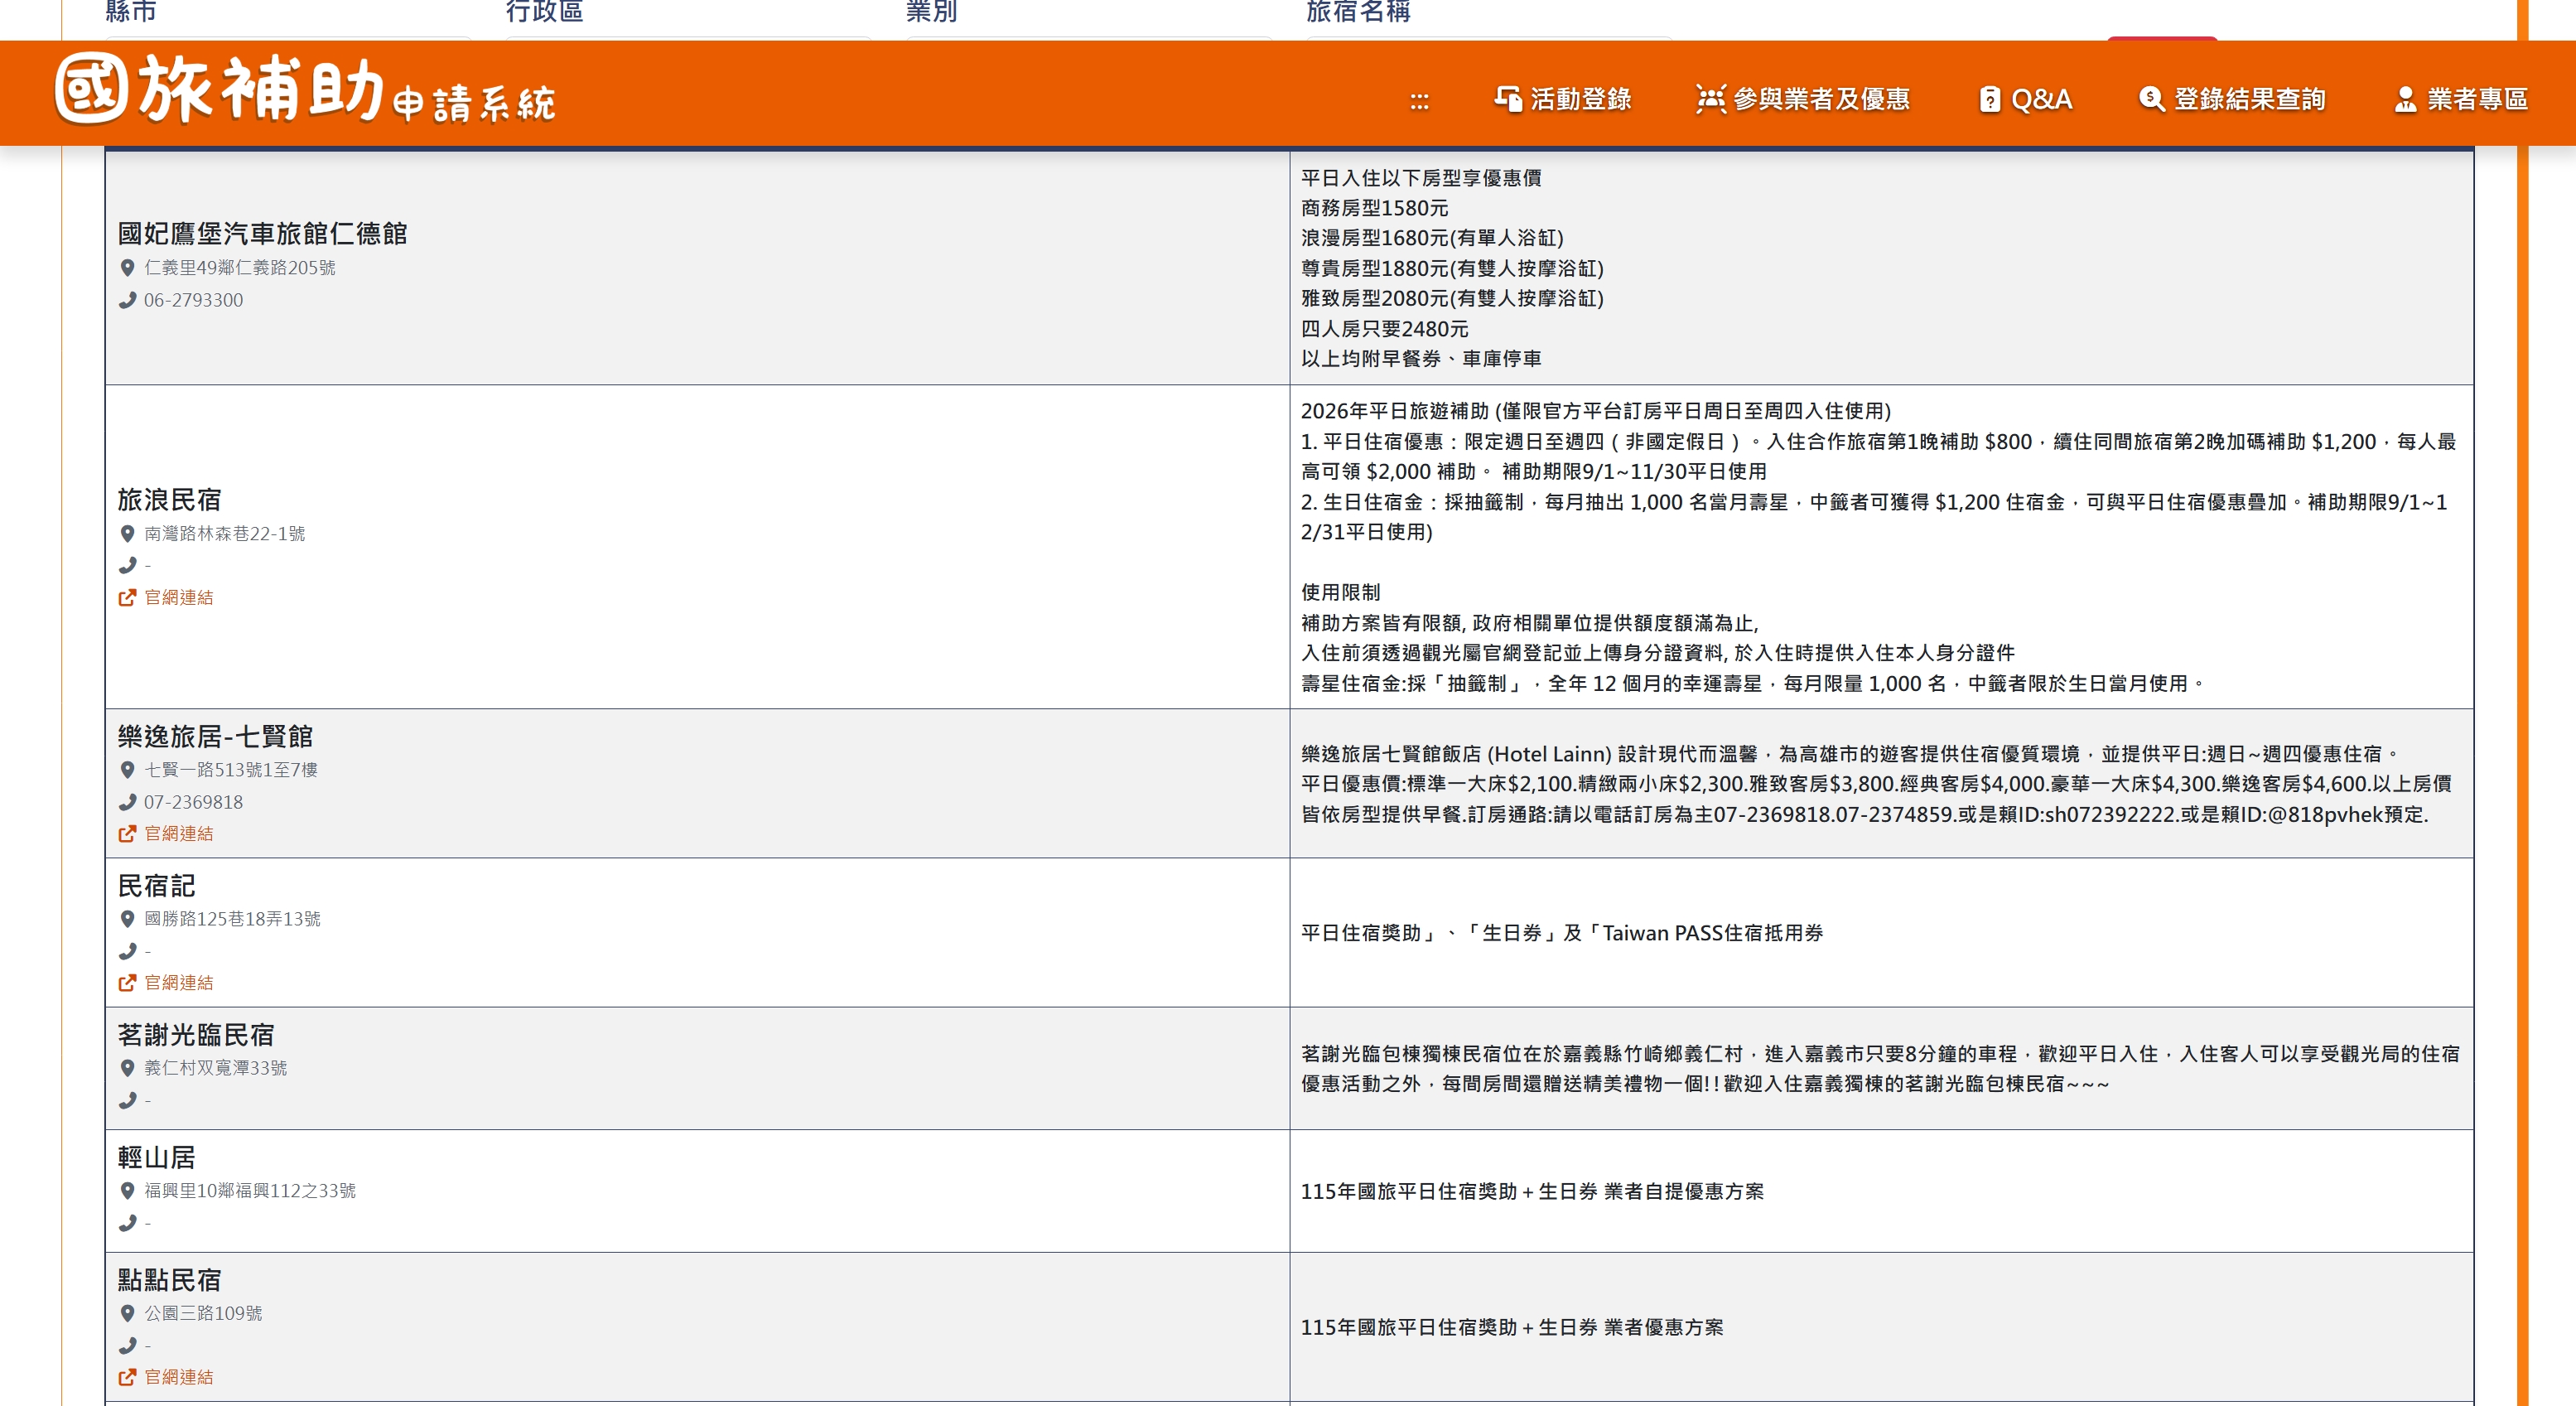Click the address 七賢一路513號1至7樓
Screen dimensions: 2576x1406
pos(231,769)
